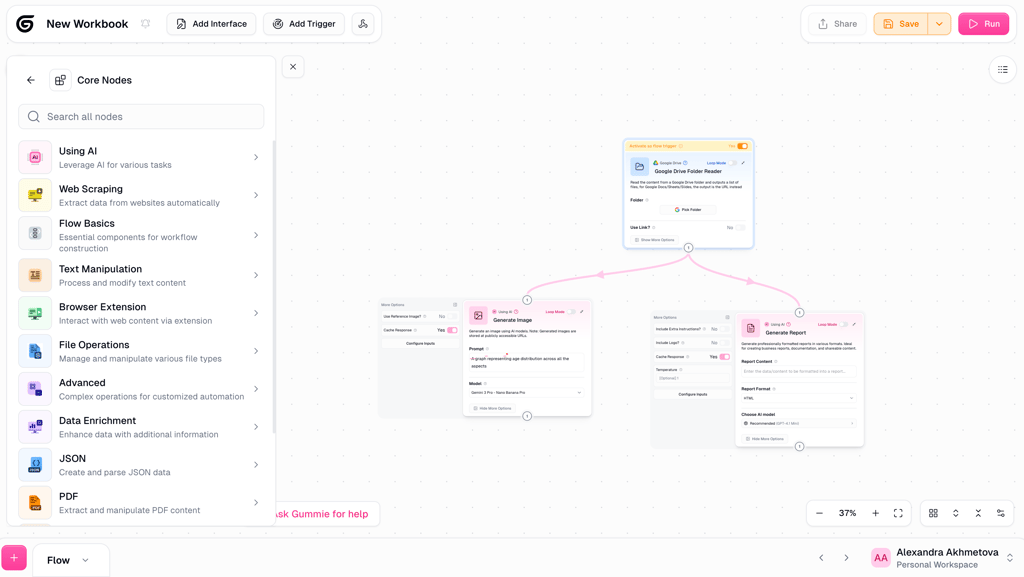Collapse all nodes icon
The width and height of the screenshot is (1024, 577).
click(x=978, y=513)
